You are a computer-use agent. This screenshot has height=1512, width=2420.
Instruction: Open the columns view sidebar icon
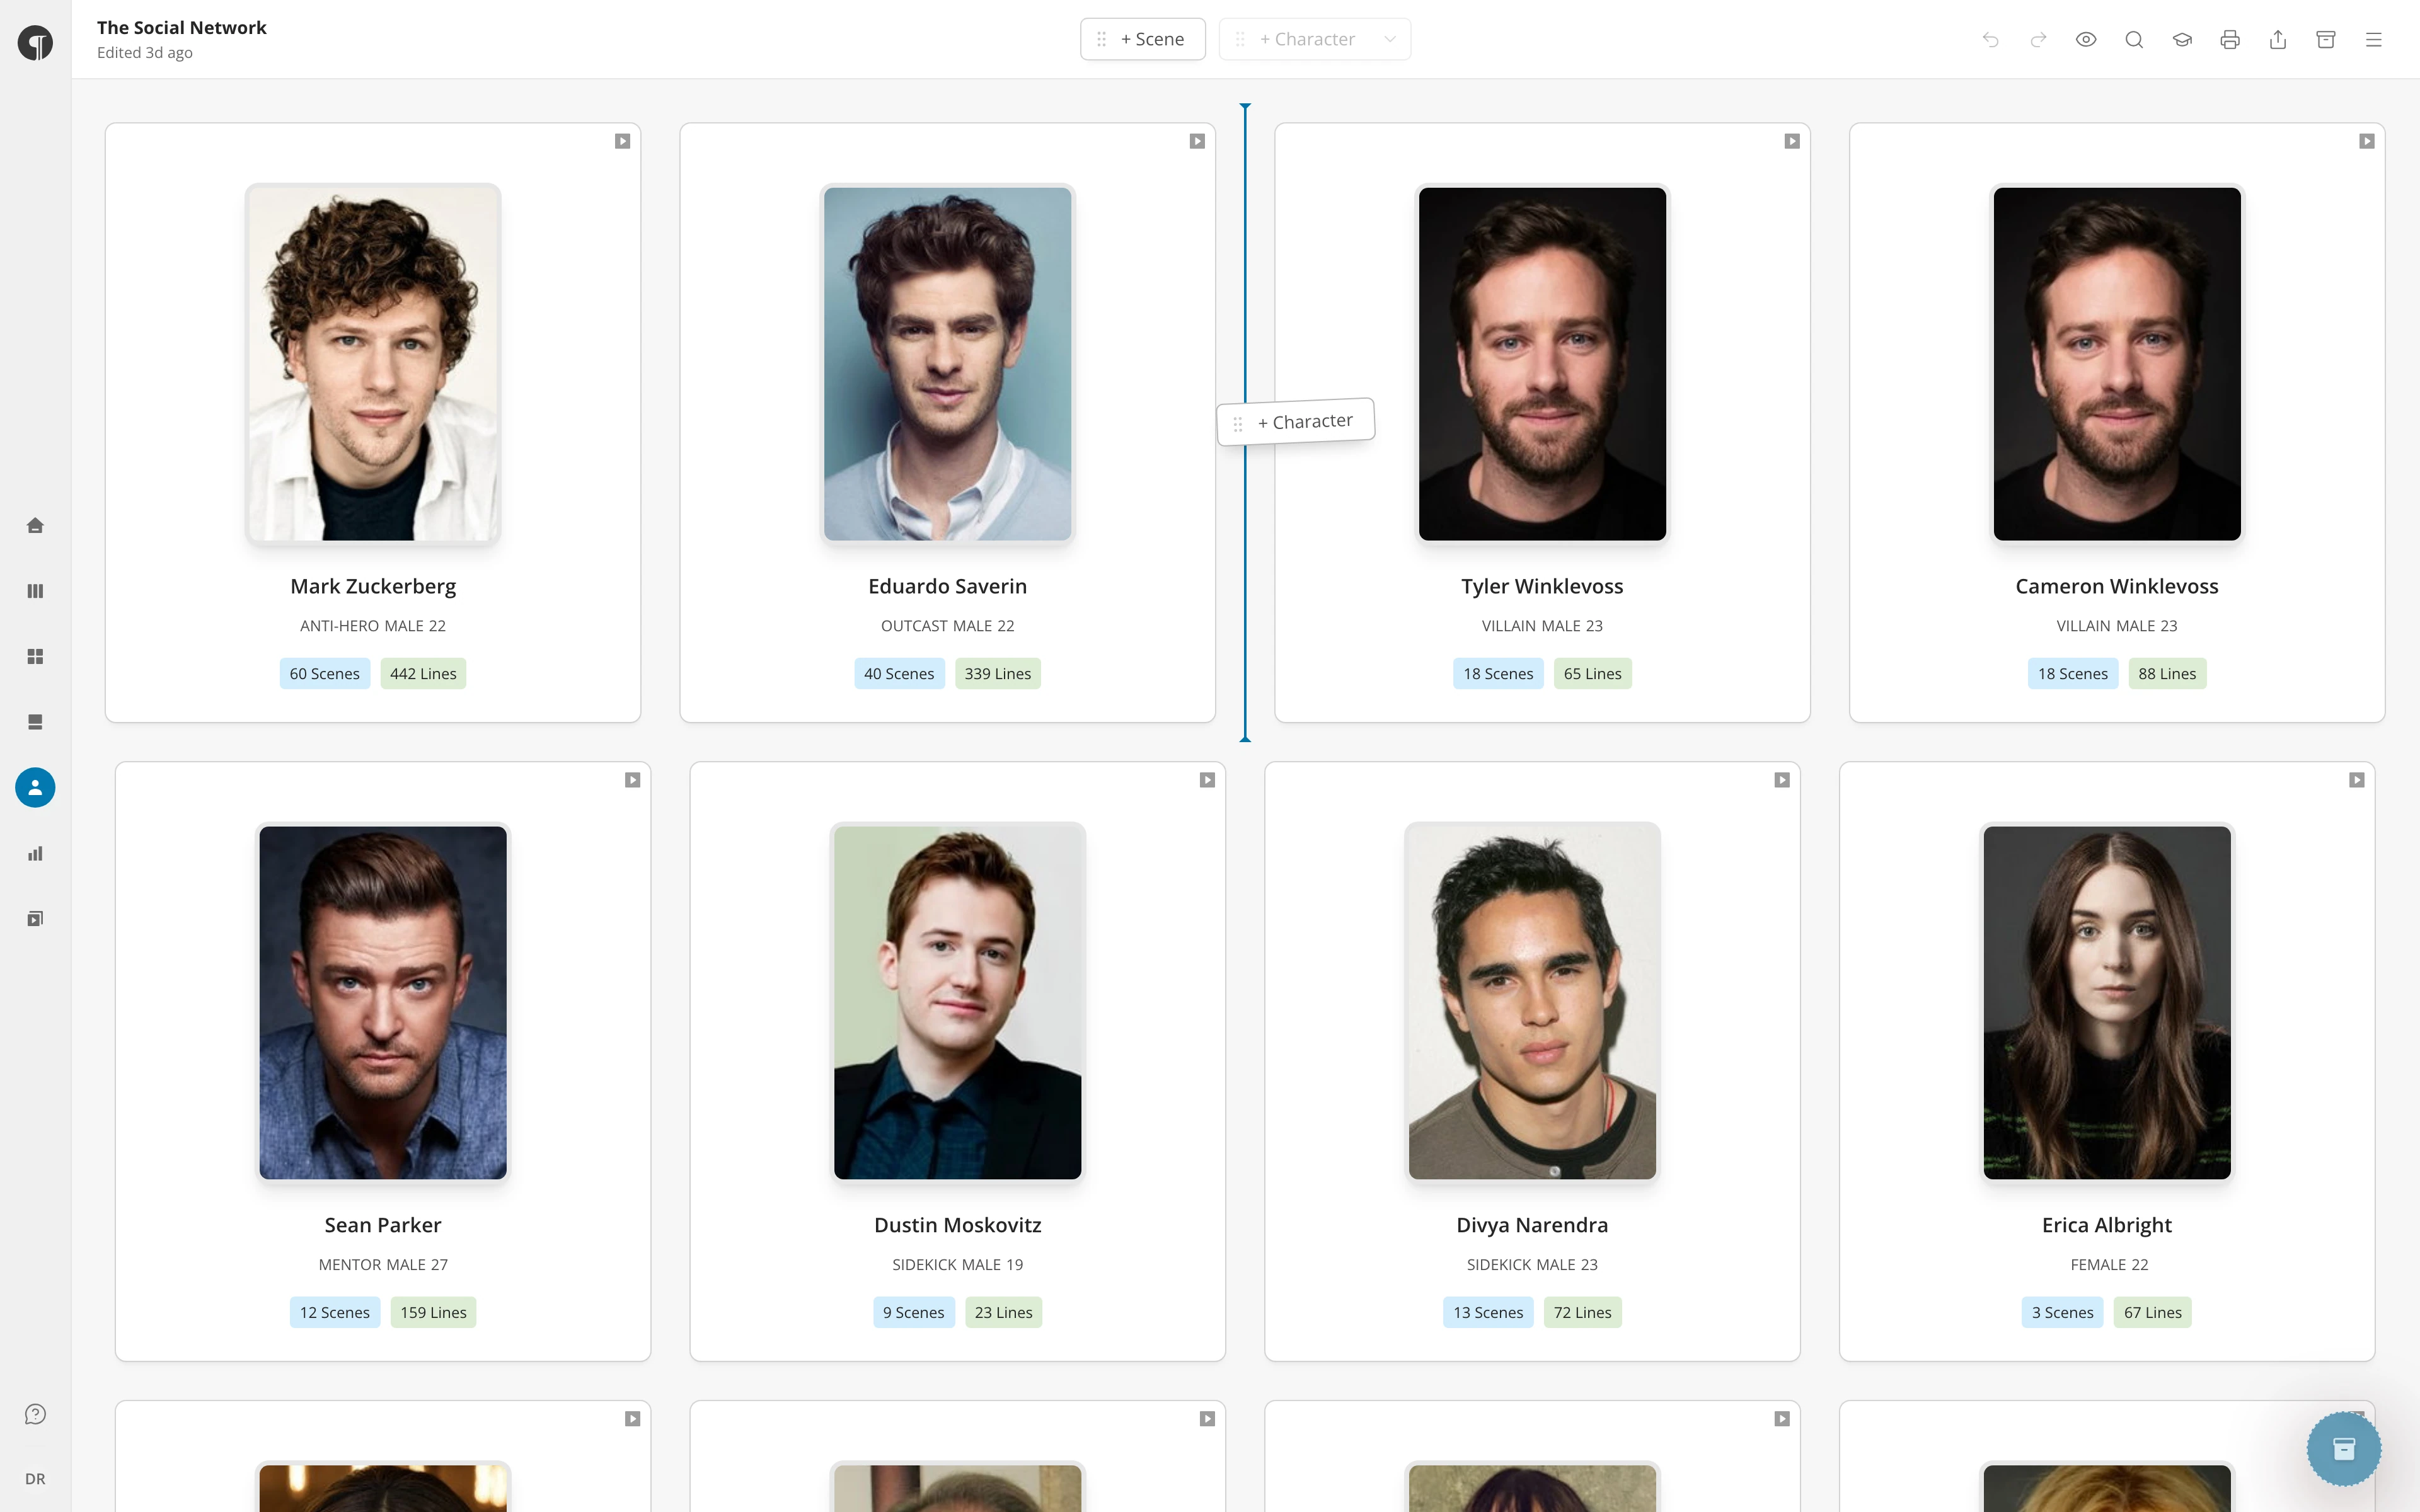[35, 591]
